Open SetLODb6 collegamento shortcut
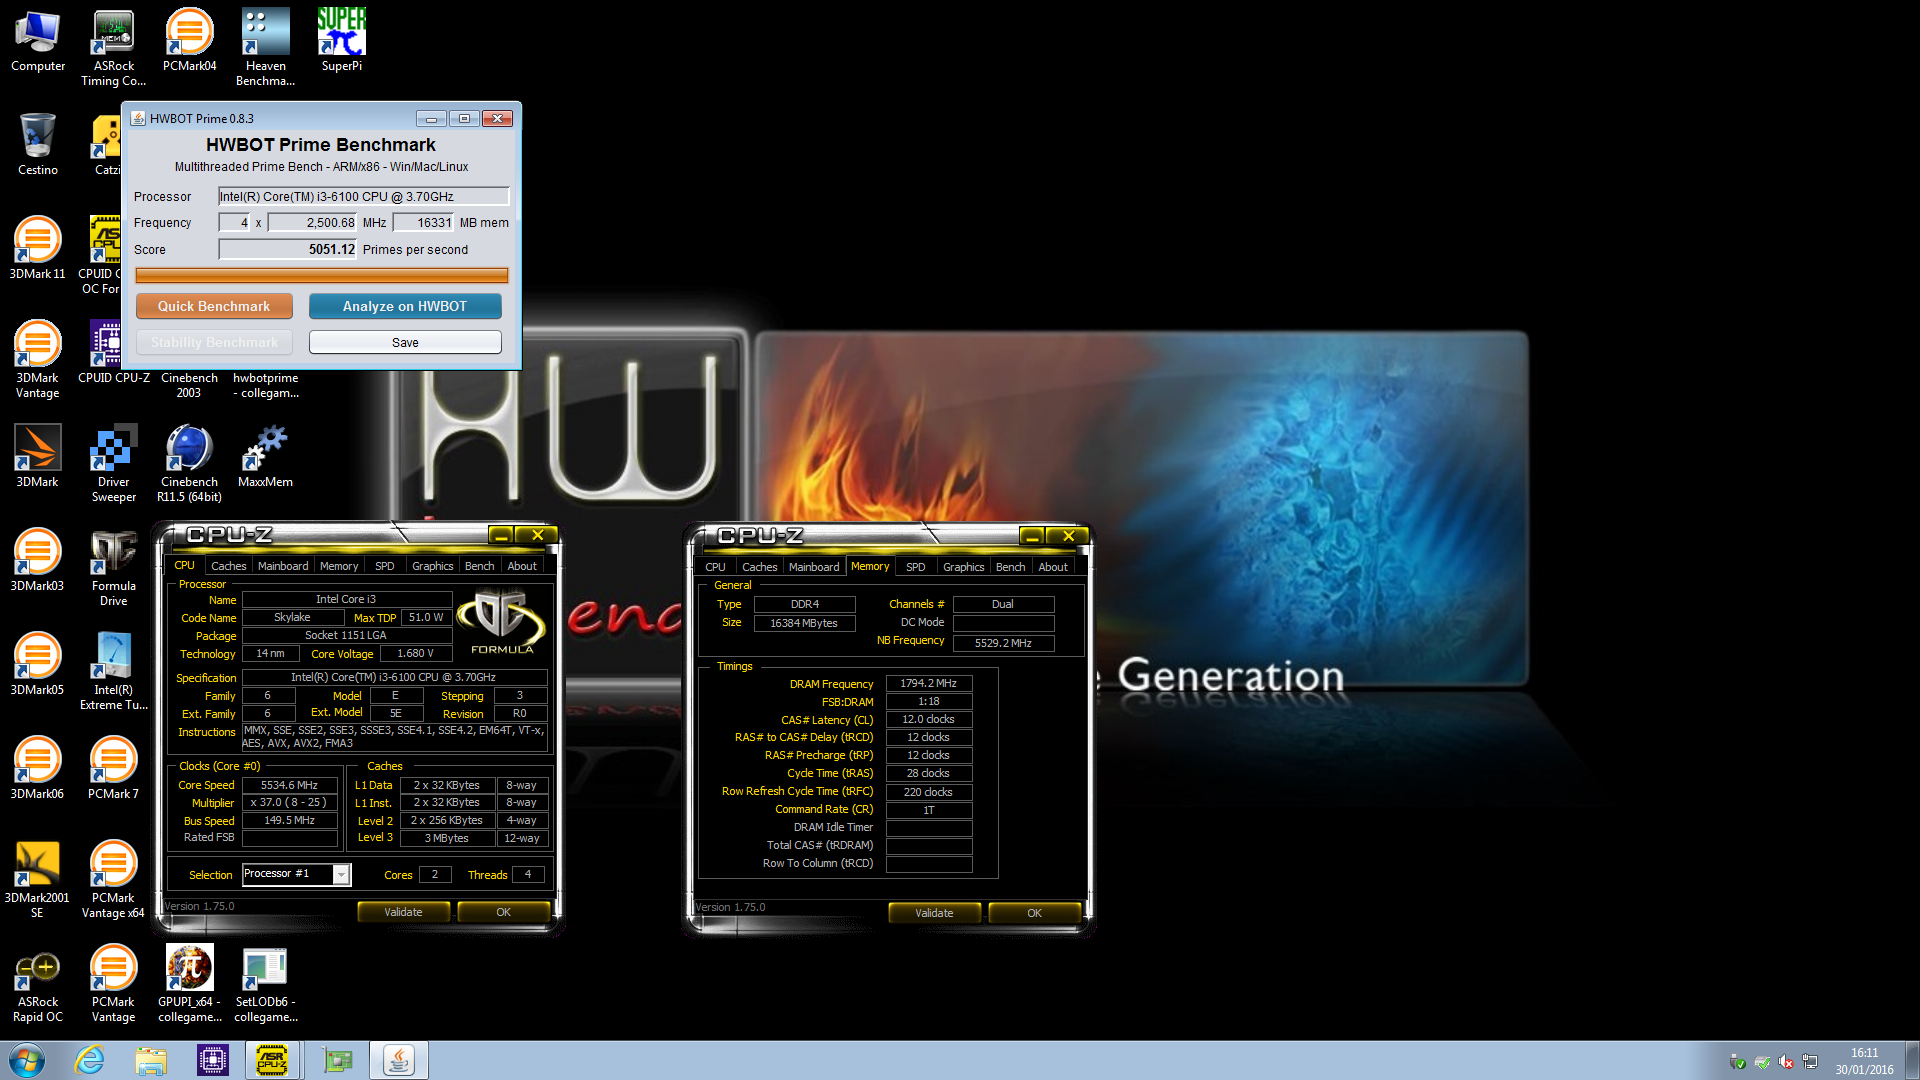 coord(265,984)
